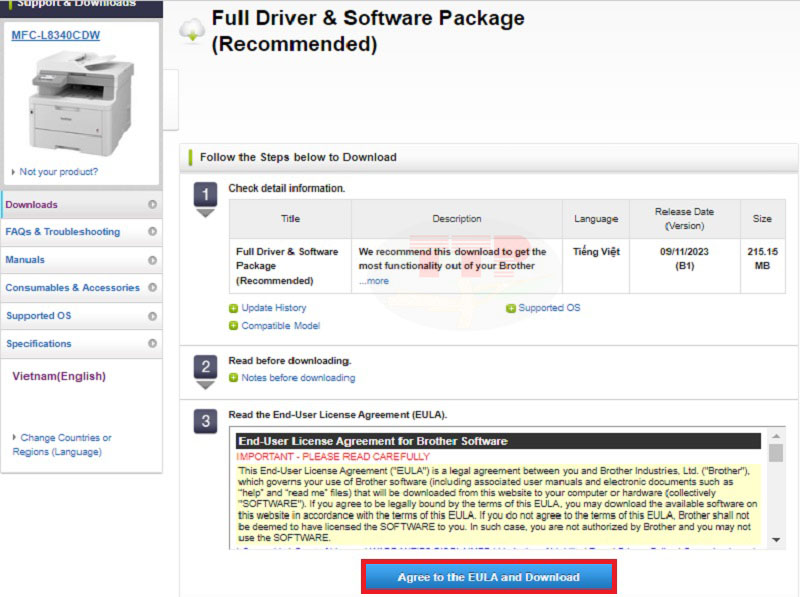This screenshot has height=597, width=800.
Task: Expand the full description via ...more
Action: point(375,279)
